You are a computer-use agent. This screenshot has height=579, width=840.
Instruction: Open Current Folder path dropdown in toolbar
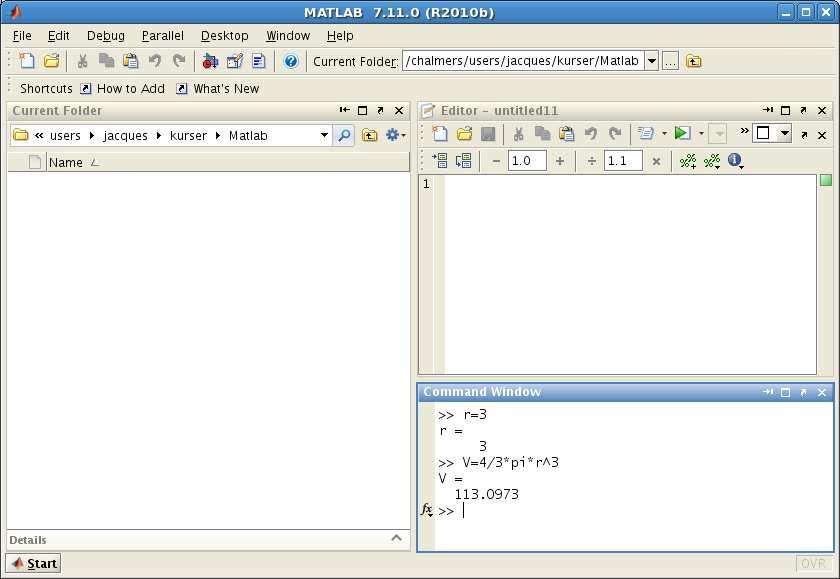point(651,61)
